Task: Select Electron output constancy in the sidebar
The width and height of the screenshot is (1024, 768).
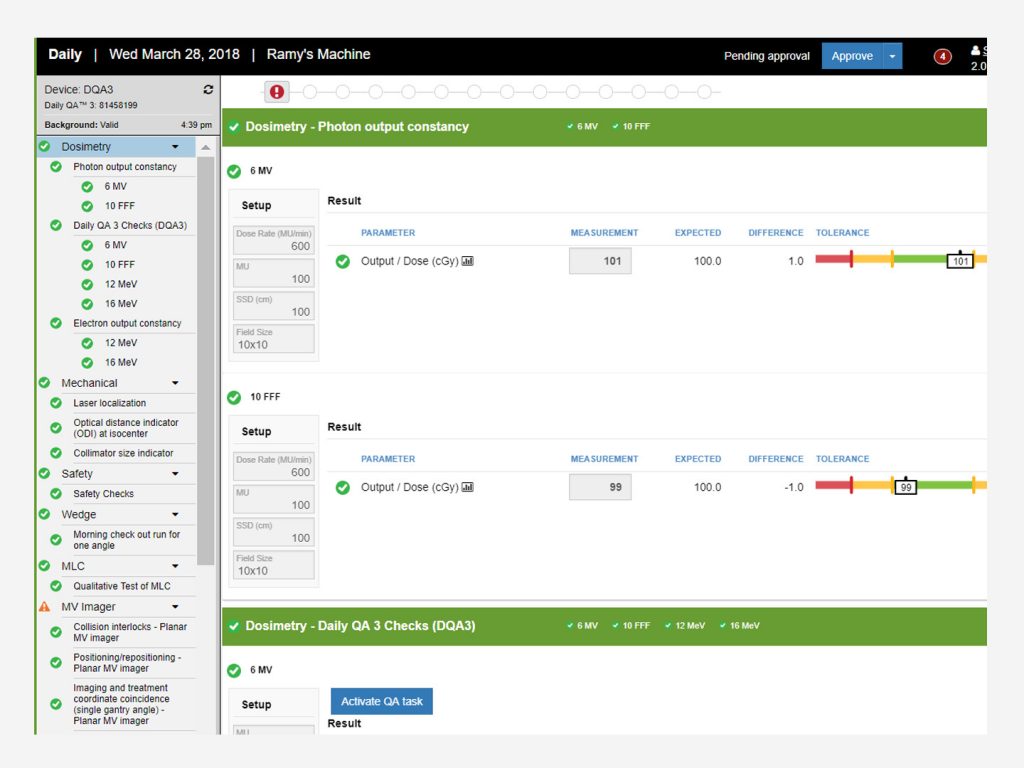Action: point(127,323)
